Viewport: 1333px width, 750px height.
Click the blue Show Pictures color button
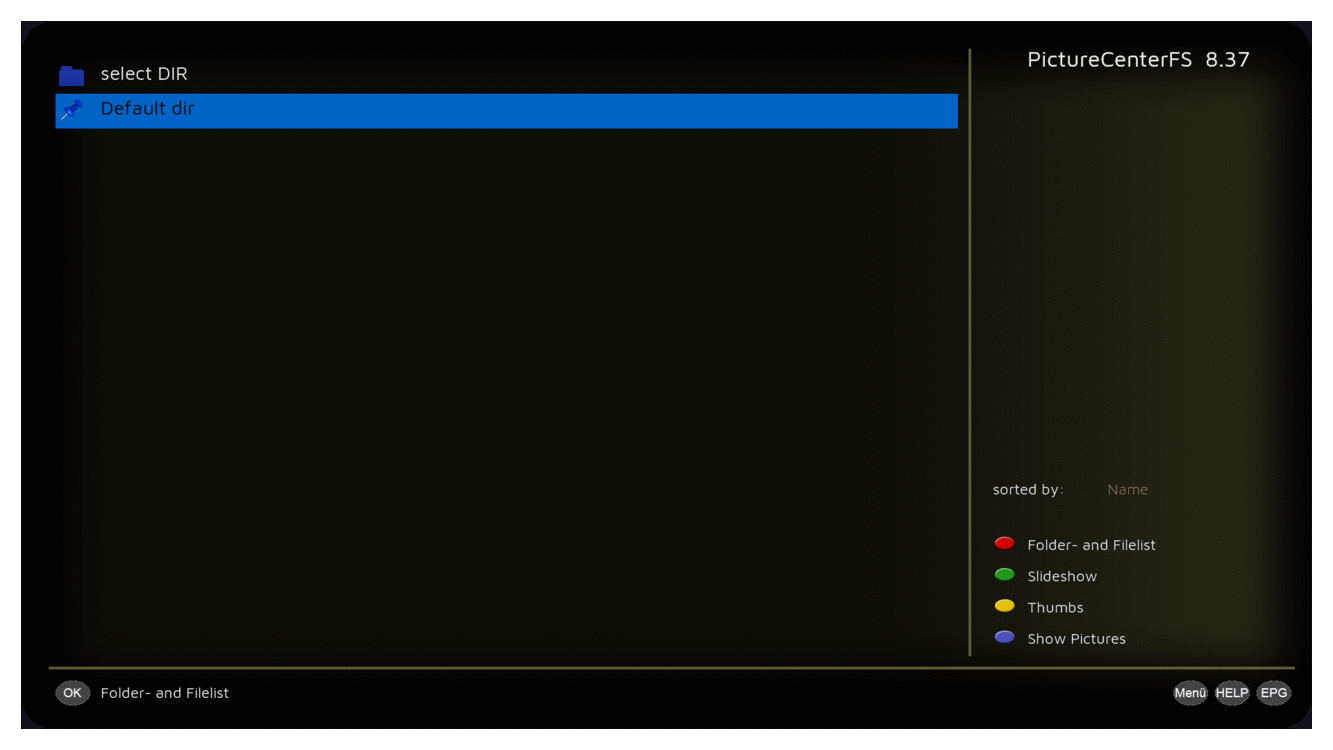click(x=1004, y=637)
